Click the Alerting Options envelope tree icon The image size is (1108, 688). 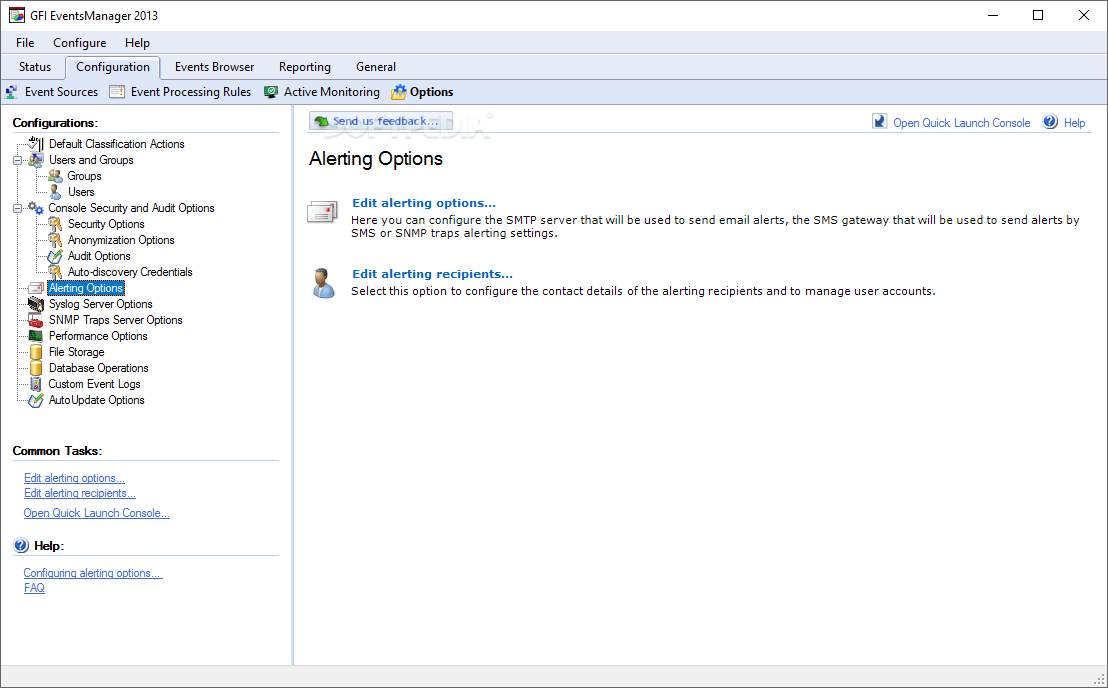(x=36, y=288)
